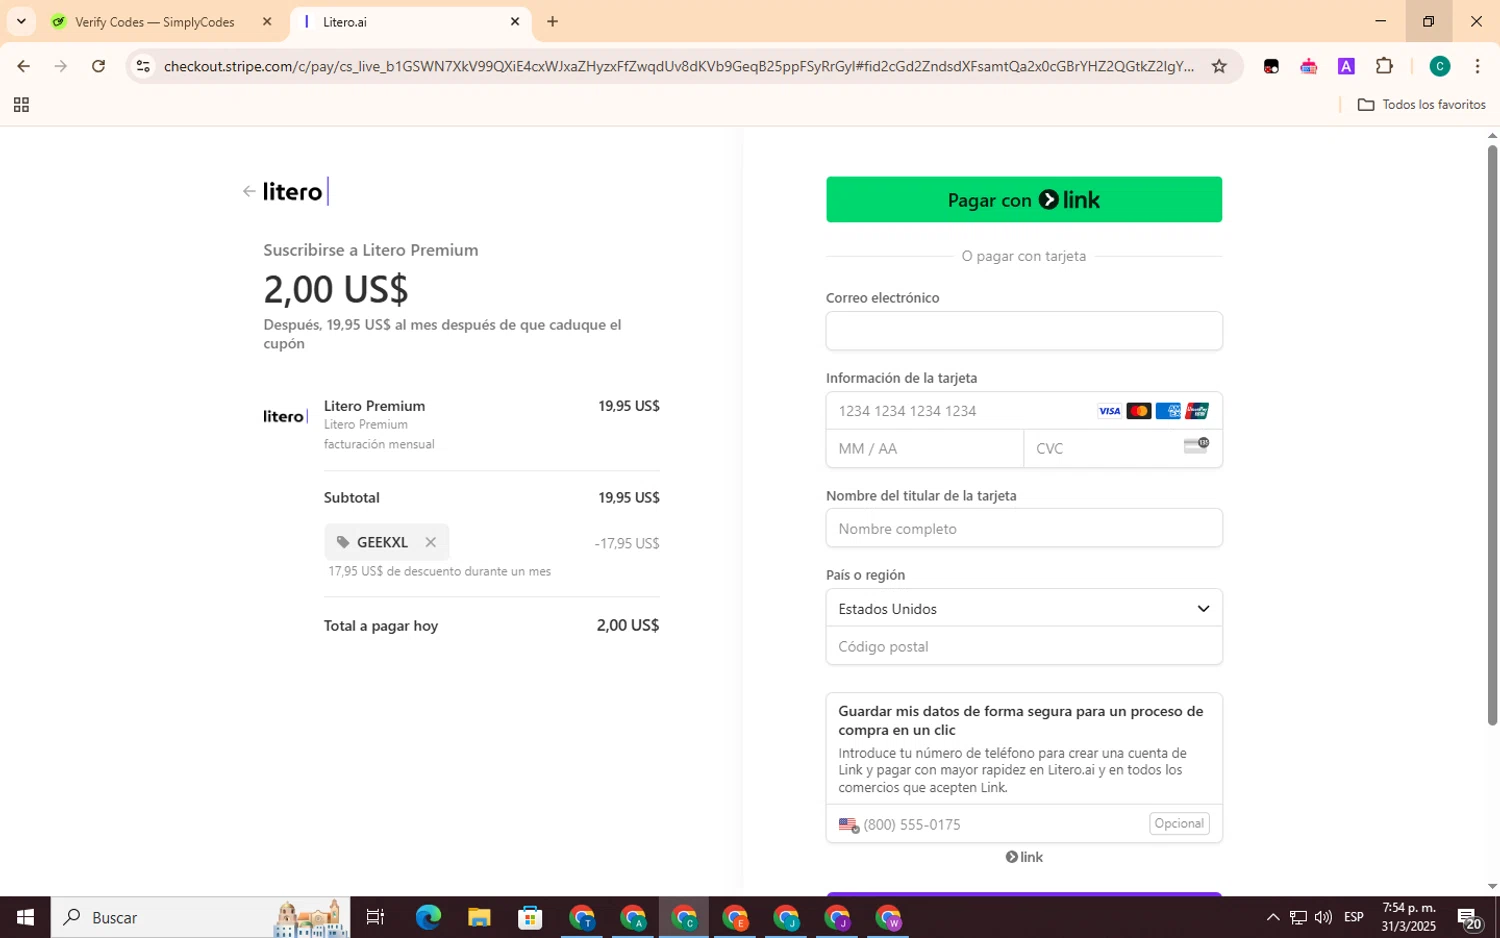Open the black and red extension icon
Image resolution: width=1500 pixels, height=938 pixels.
click(x=1271, y=67)
